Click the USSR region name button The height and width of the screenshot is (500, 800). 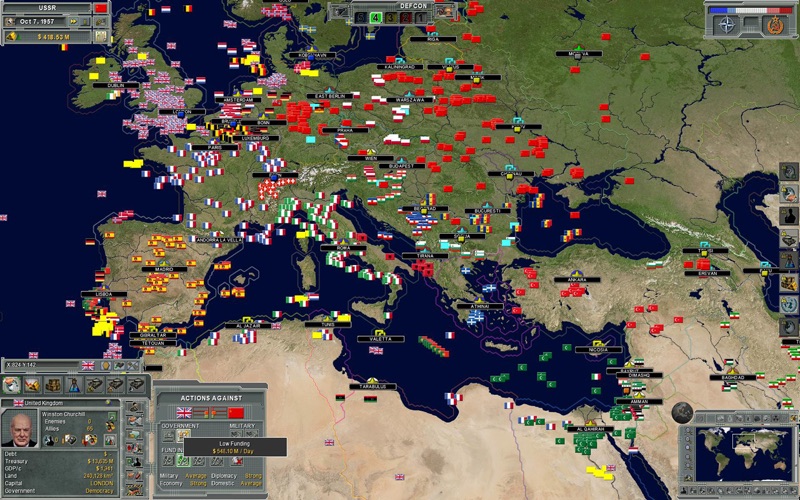coord(47,8)
